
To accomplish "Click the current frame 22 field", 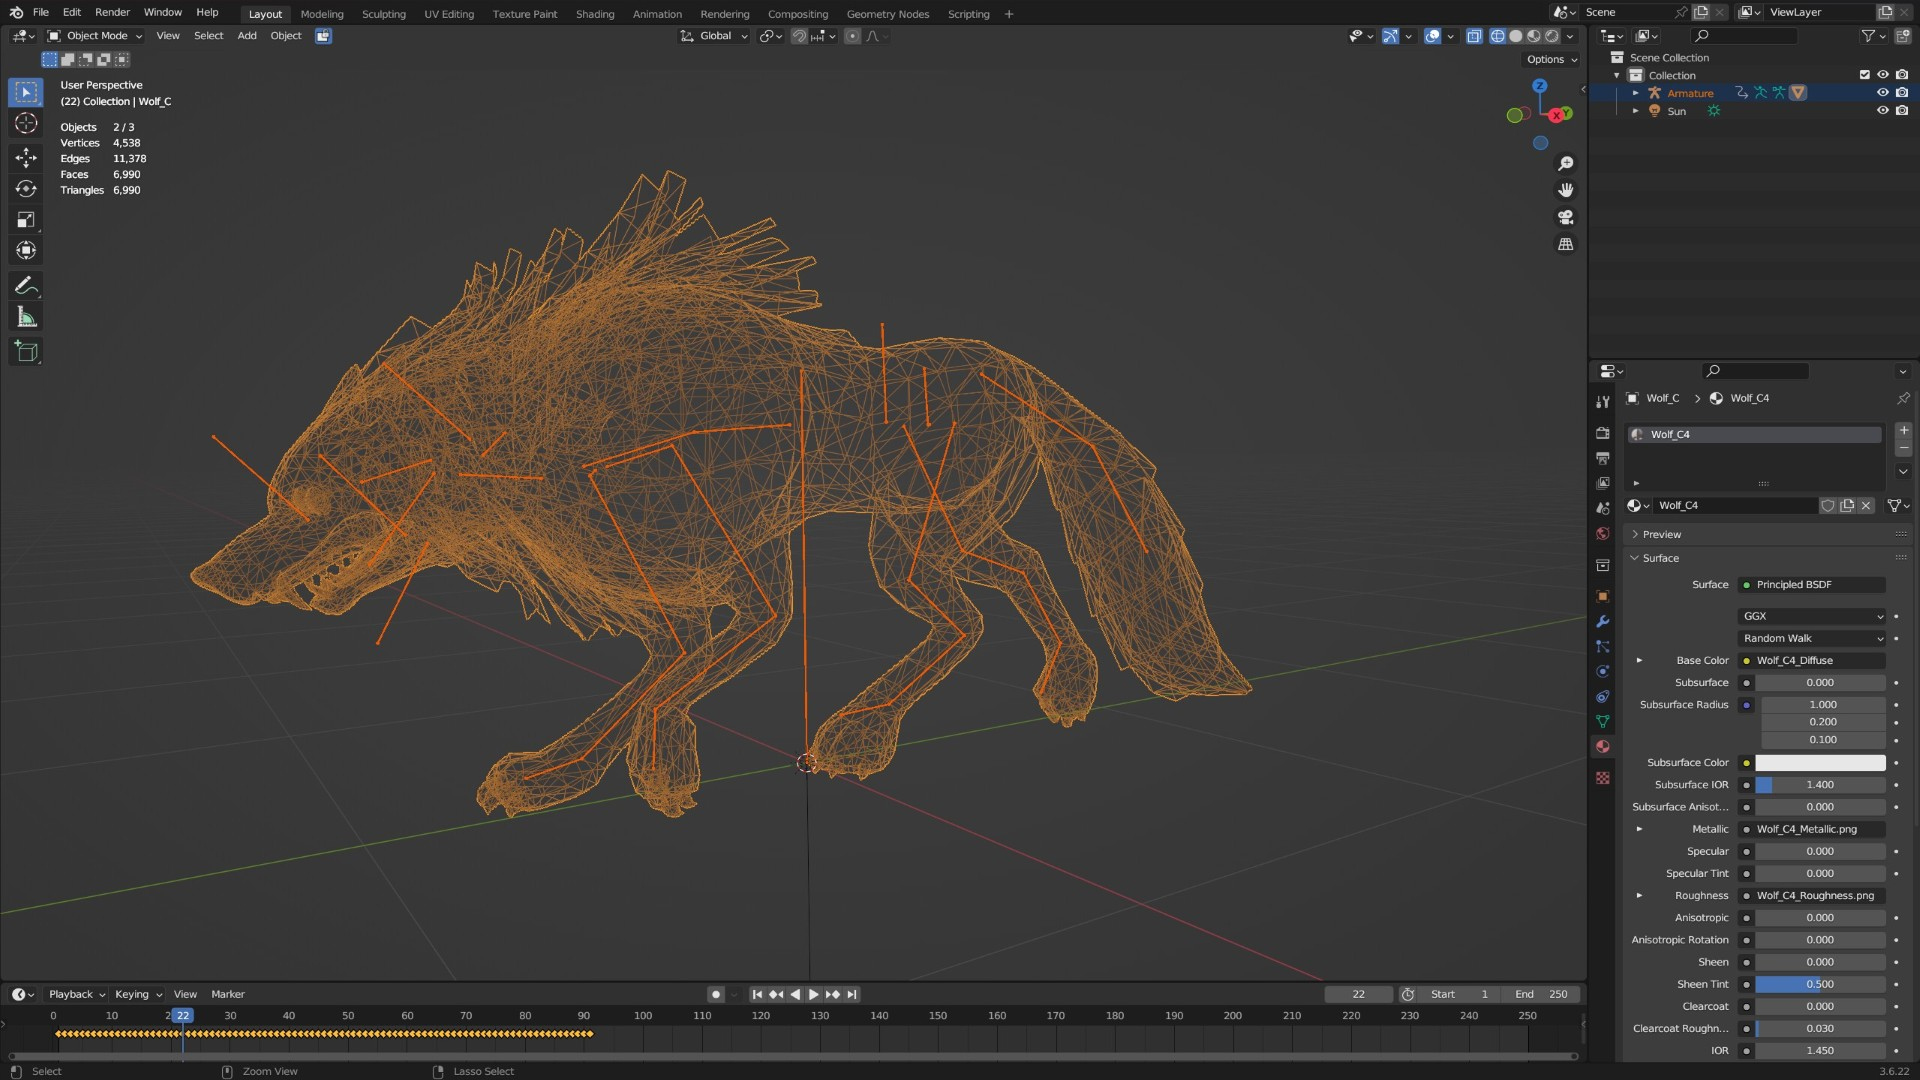I will [1358, 995].
